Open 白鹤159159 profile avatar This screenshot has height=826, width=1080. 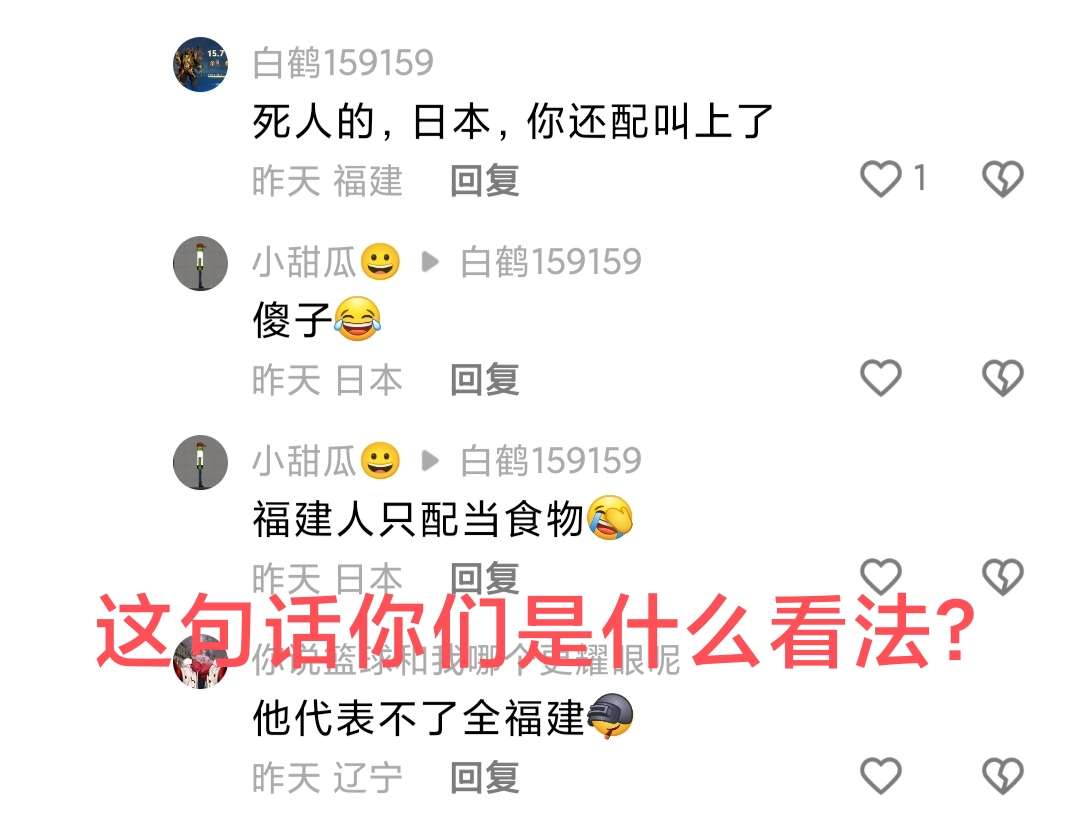point(200,64)
